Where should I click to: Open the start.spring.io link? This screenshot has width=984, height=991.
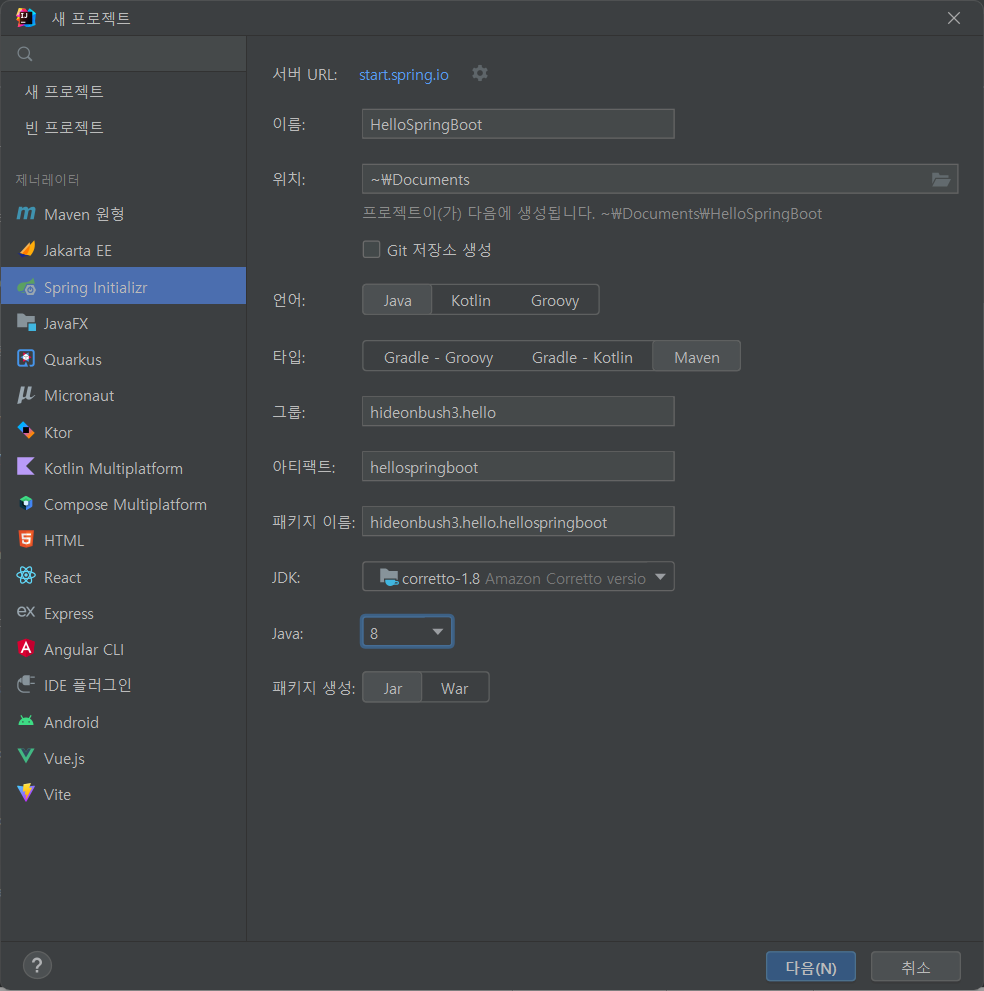[404, 75]
